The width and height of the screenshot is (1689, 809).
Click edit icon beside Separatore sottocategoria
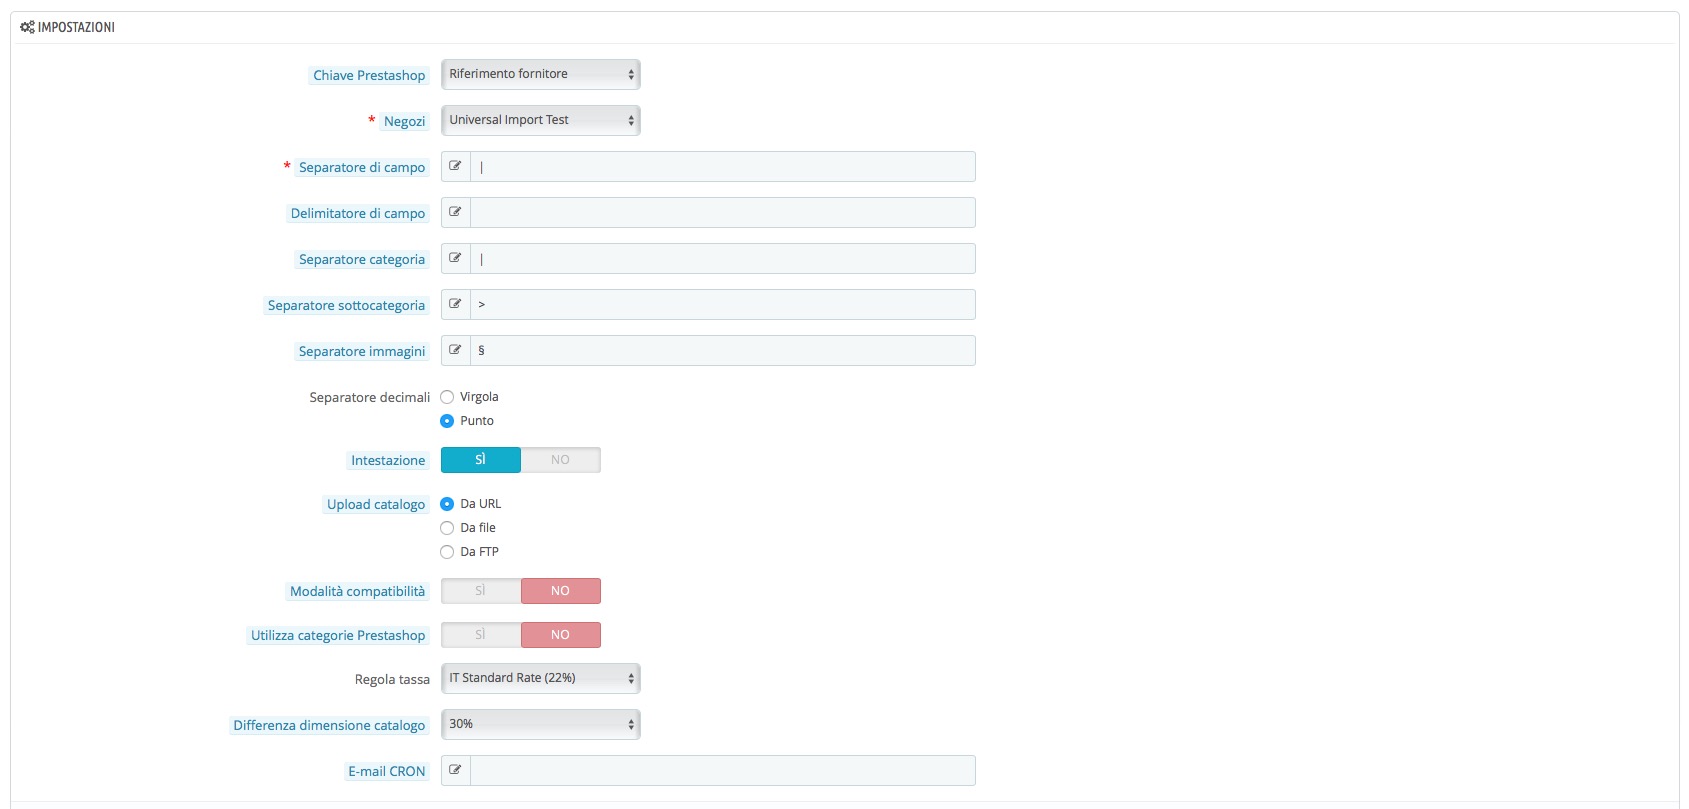pyautogui.click(x=455, y=304)
